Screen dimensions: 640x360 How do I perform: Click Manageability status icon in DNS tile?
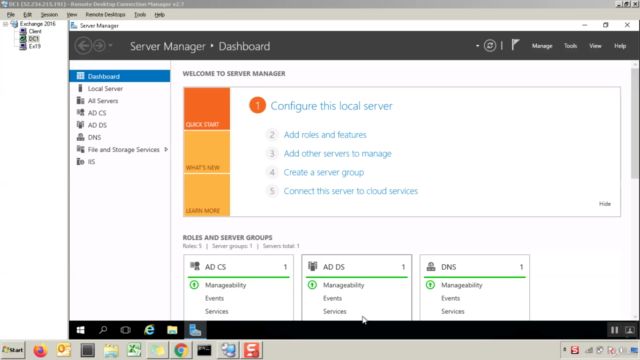[x=430, y=285]
